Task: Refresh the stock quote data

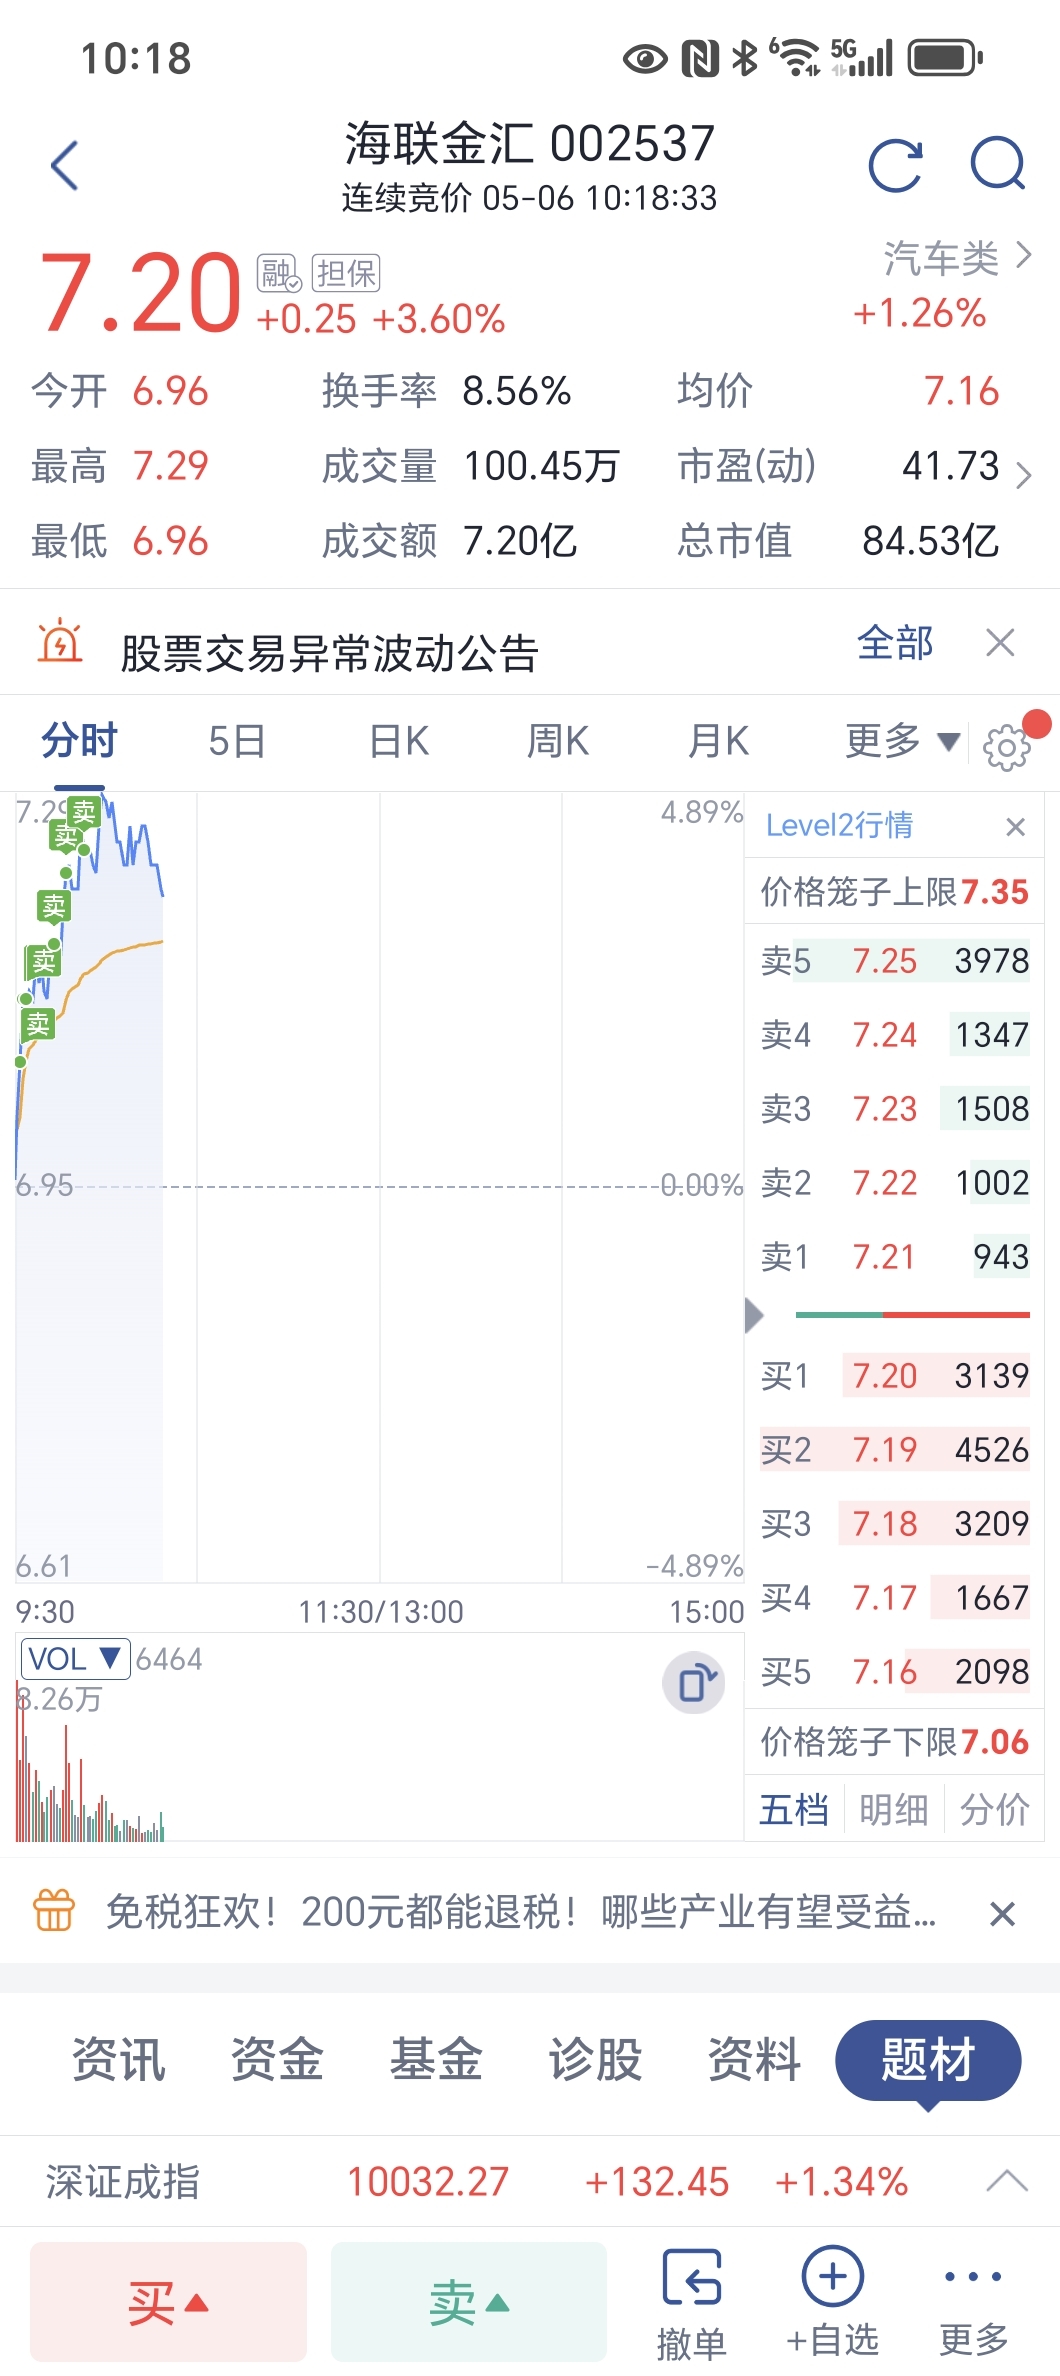Action: point(895,165)
